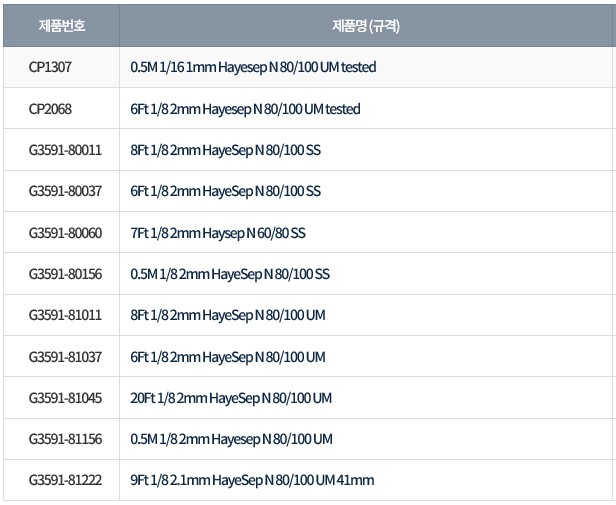The width and height of the screenshot is (616, 505).
Task: Click the 7Ft 1/8 2mm Haysep N 60/80 SS text
Action: (x=218, y=233)
